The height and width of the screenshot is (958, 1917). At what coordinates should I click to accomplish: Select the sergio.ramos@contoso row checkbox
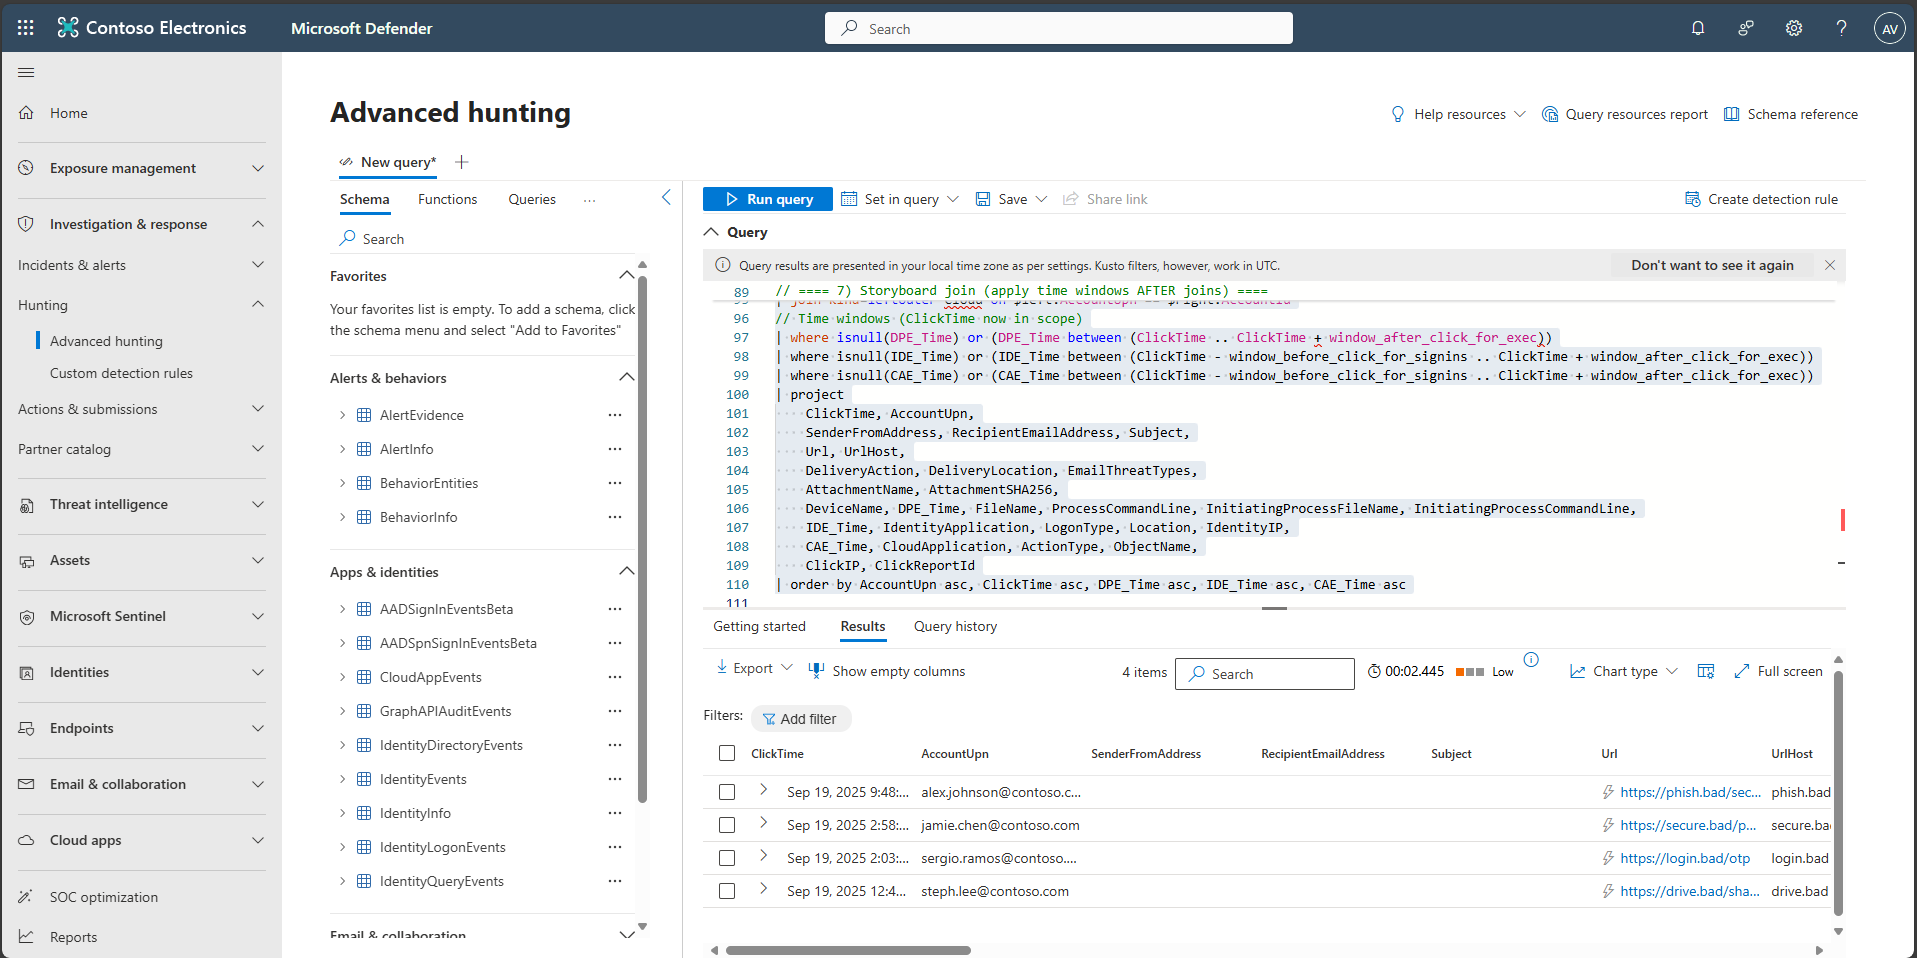pyautogui.click(x=727, y=858)
